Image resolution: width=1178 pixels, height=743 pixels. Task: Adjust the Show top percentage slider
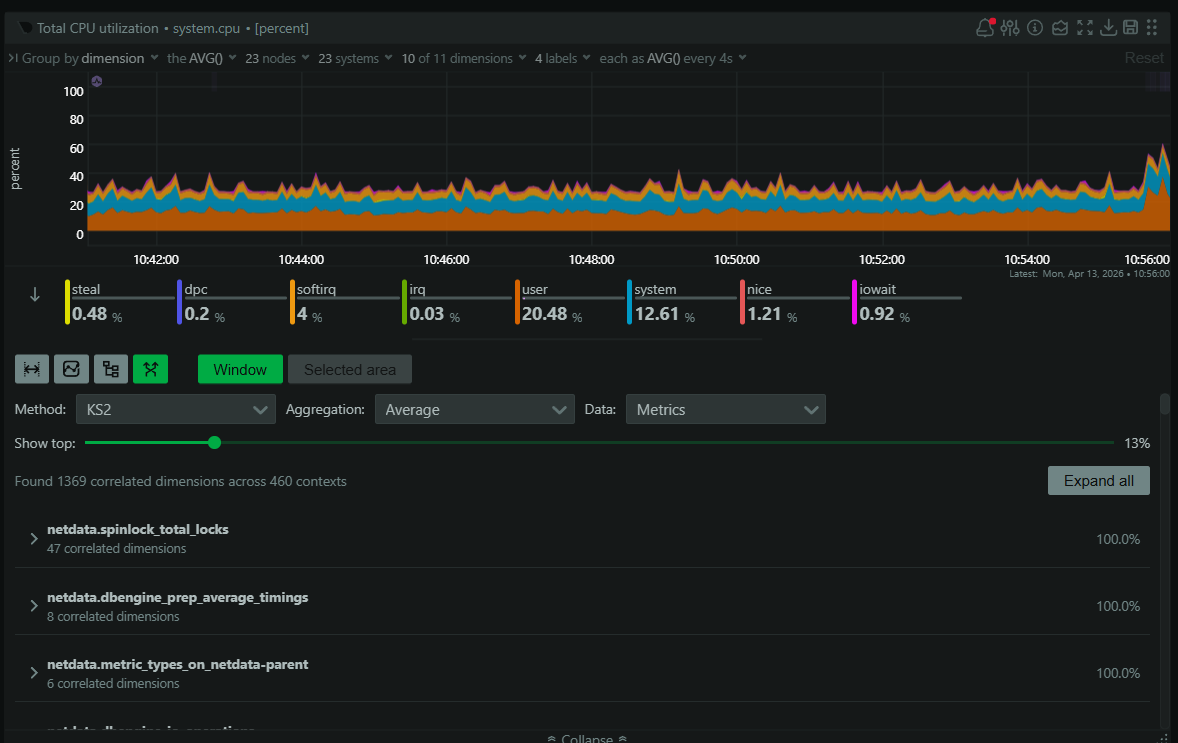[214, 442]
